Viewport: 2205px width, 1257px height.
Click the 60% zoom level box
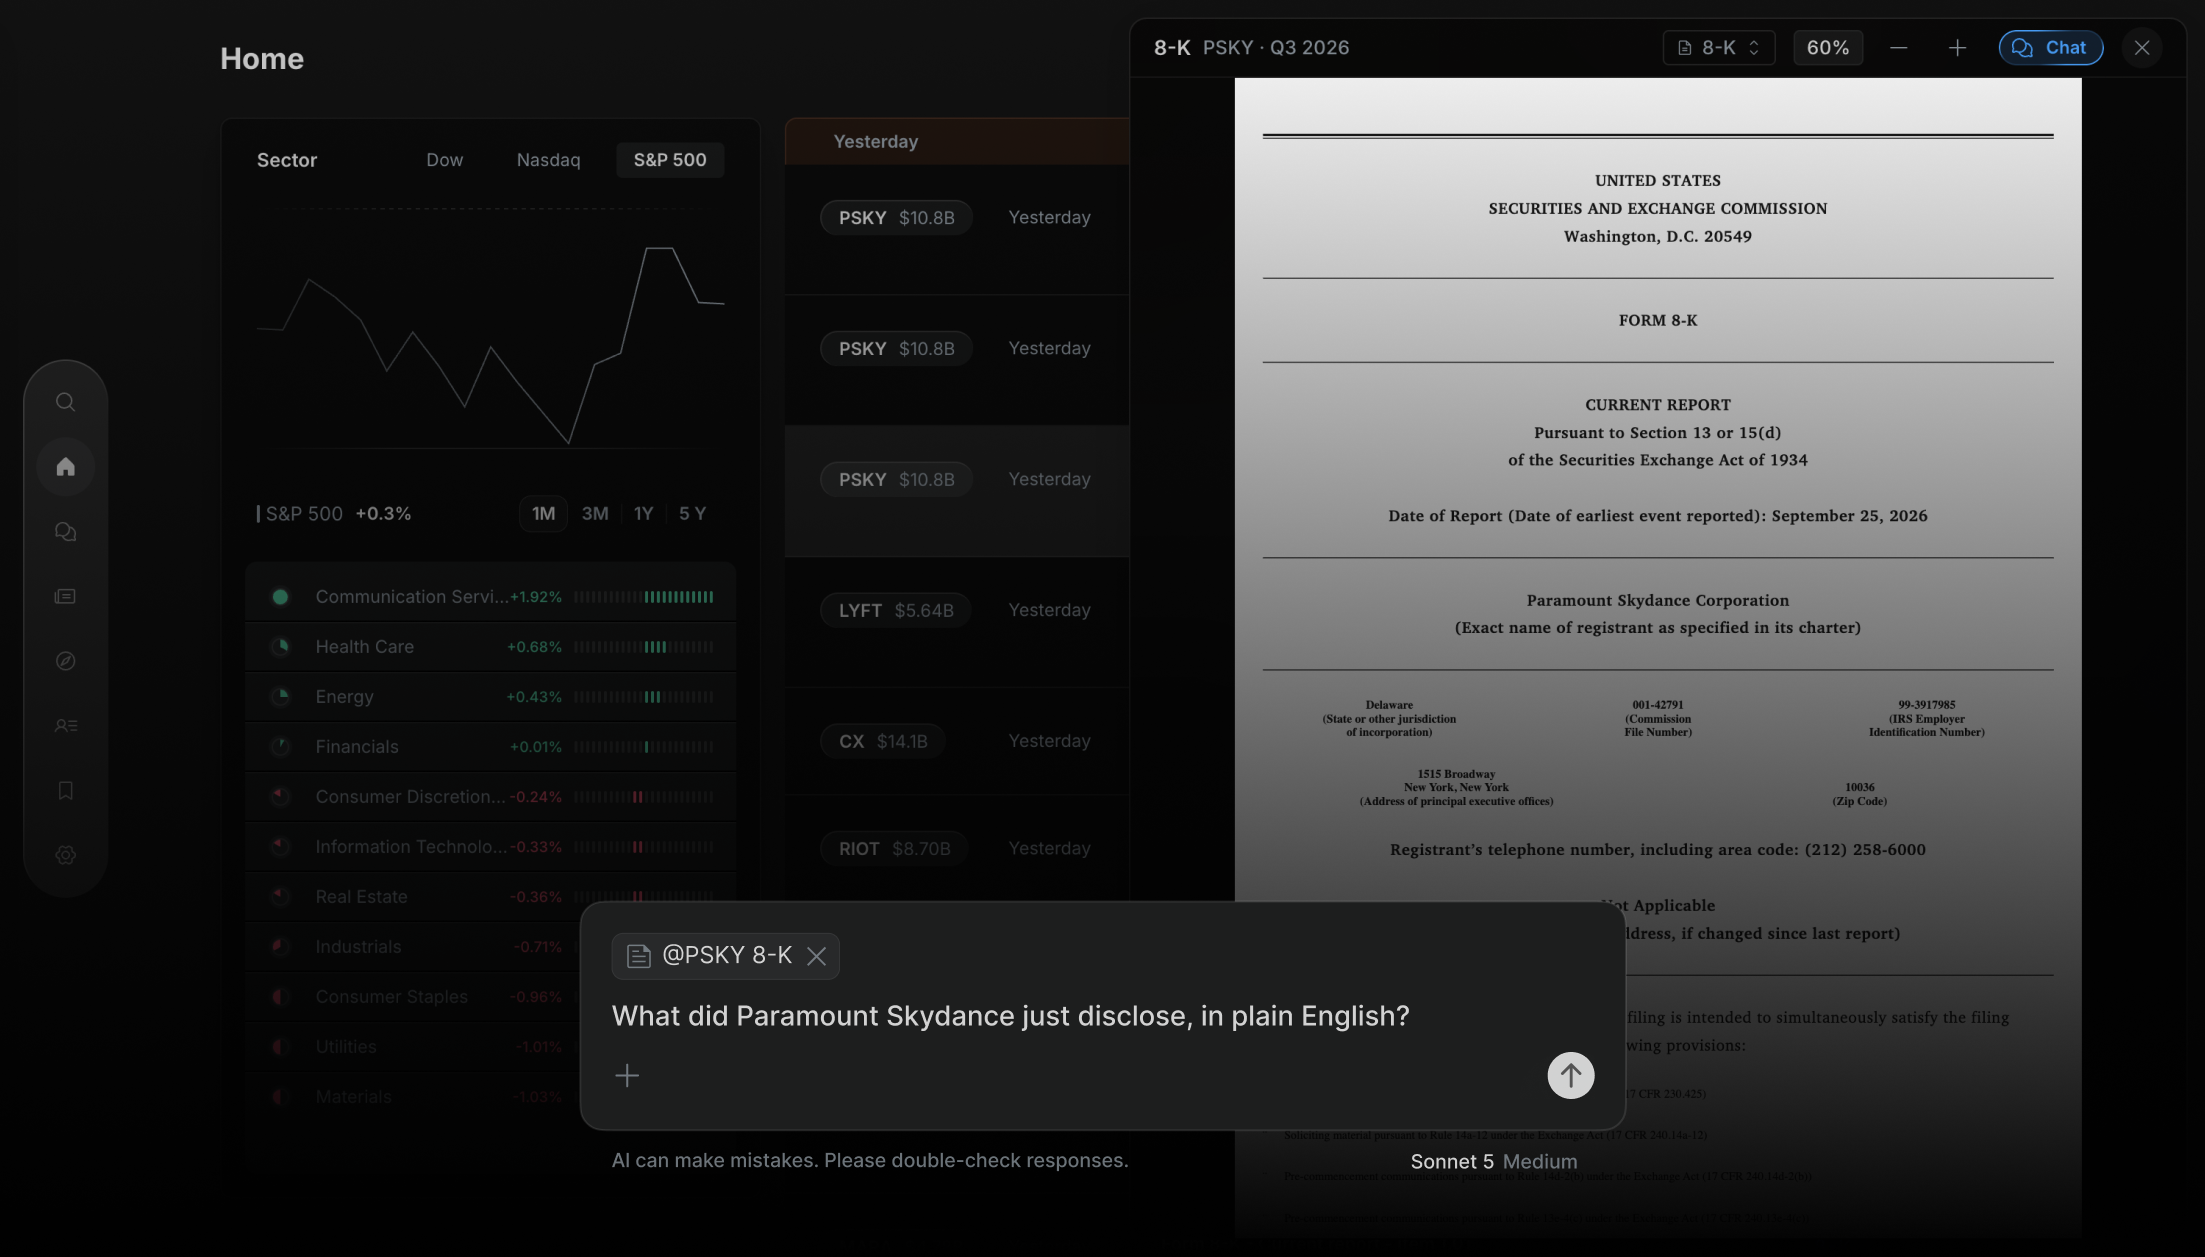[x=1827, y=48]
